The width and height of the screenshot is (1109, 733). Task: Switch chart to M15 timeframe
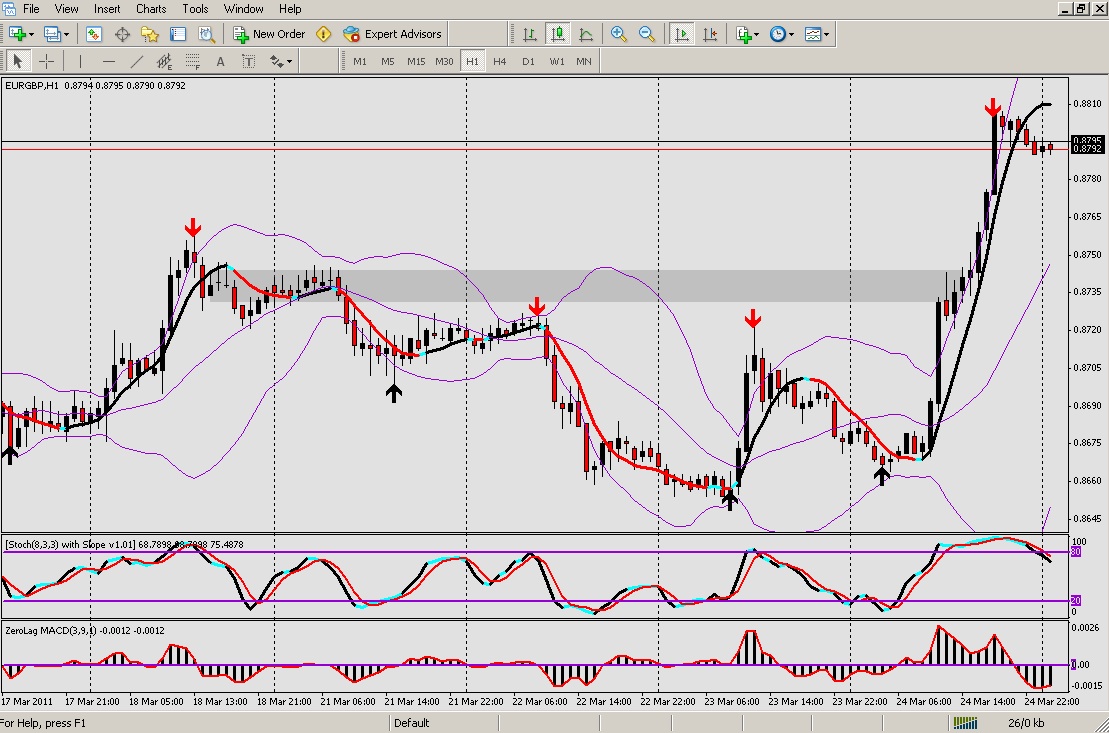point(416,62)
